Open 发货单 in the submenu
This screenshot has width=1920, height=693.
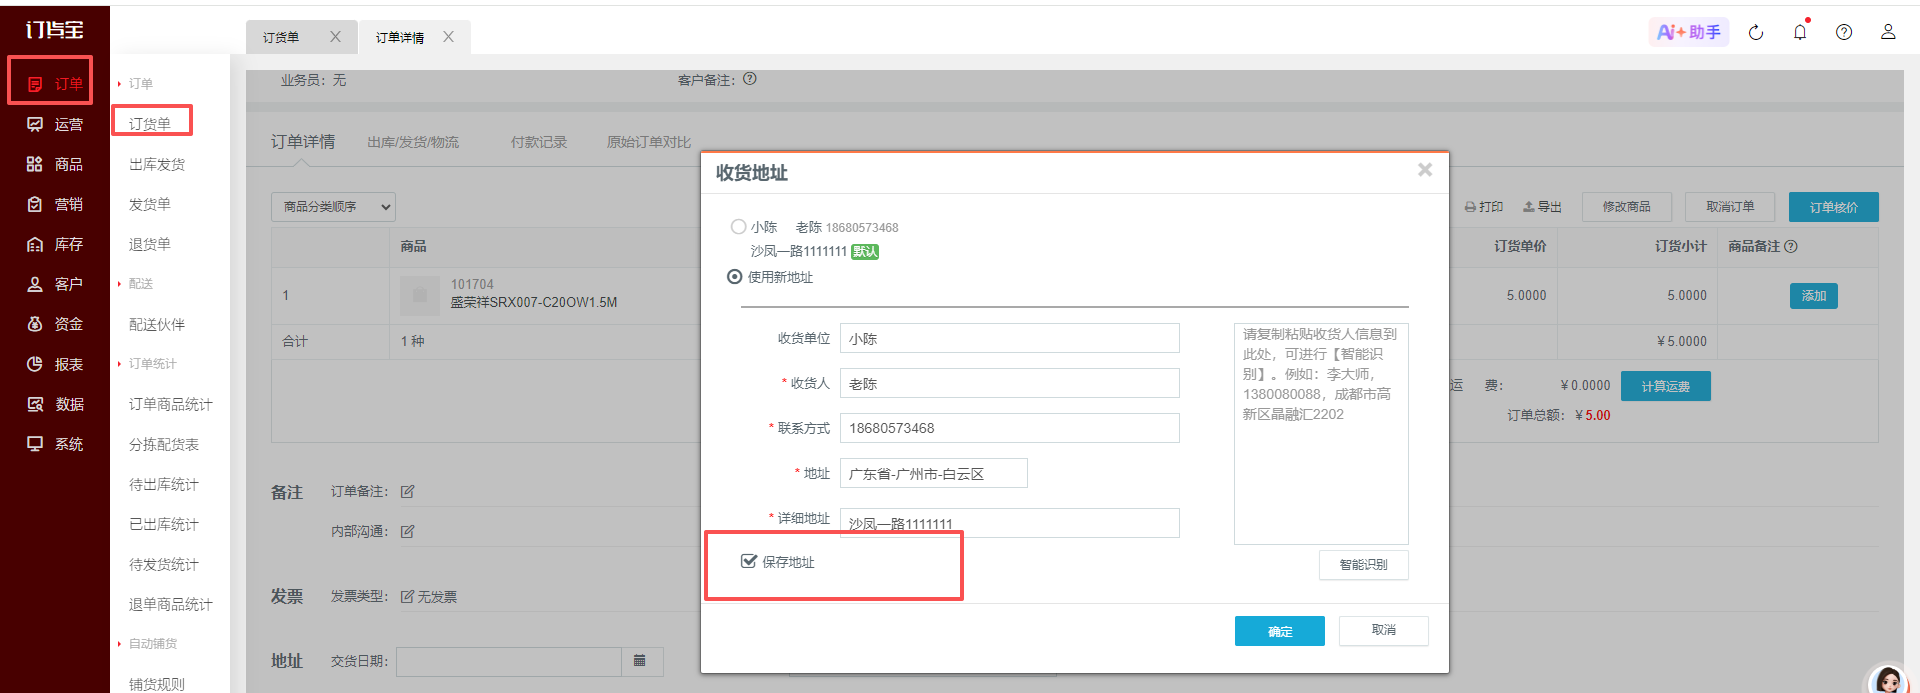150,204
